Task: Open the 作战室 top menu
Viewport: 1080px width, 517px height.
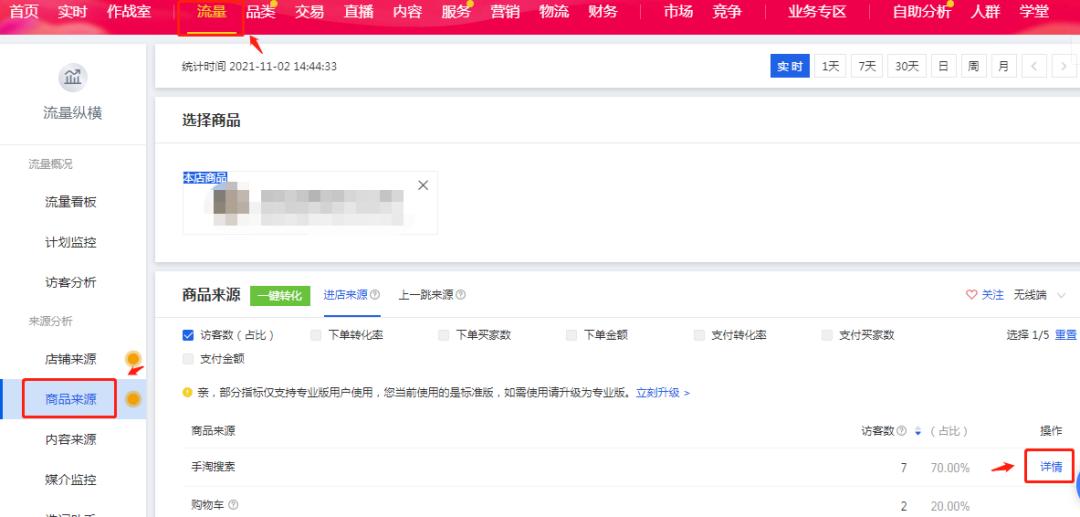Action: click(129, 12)
